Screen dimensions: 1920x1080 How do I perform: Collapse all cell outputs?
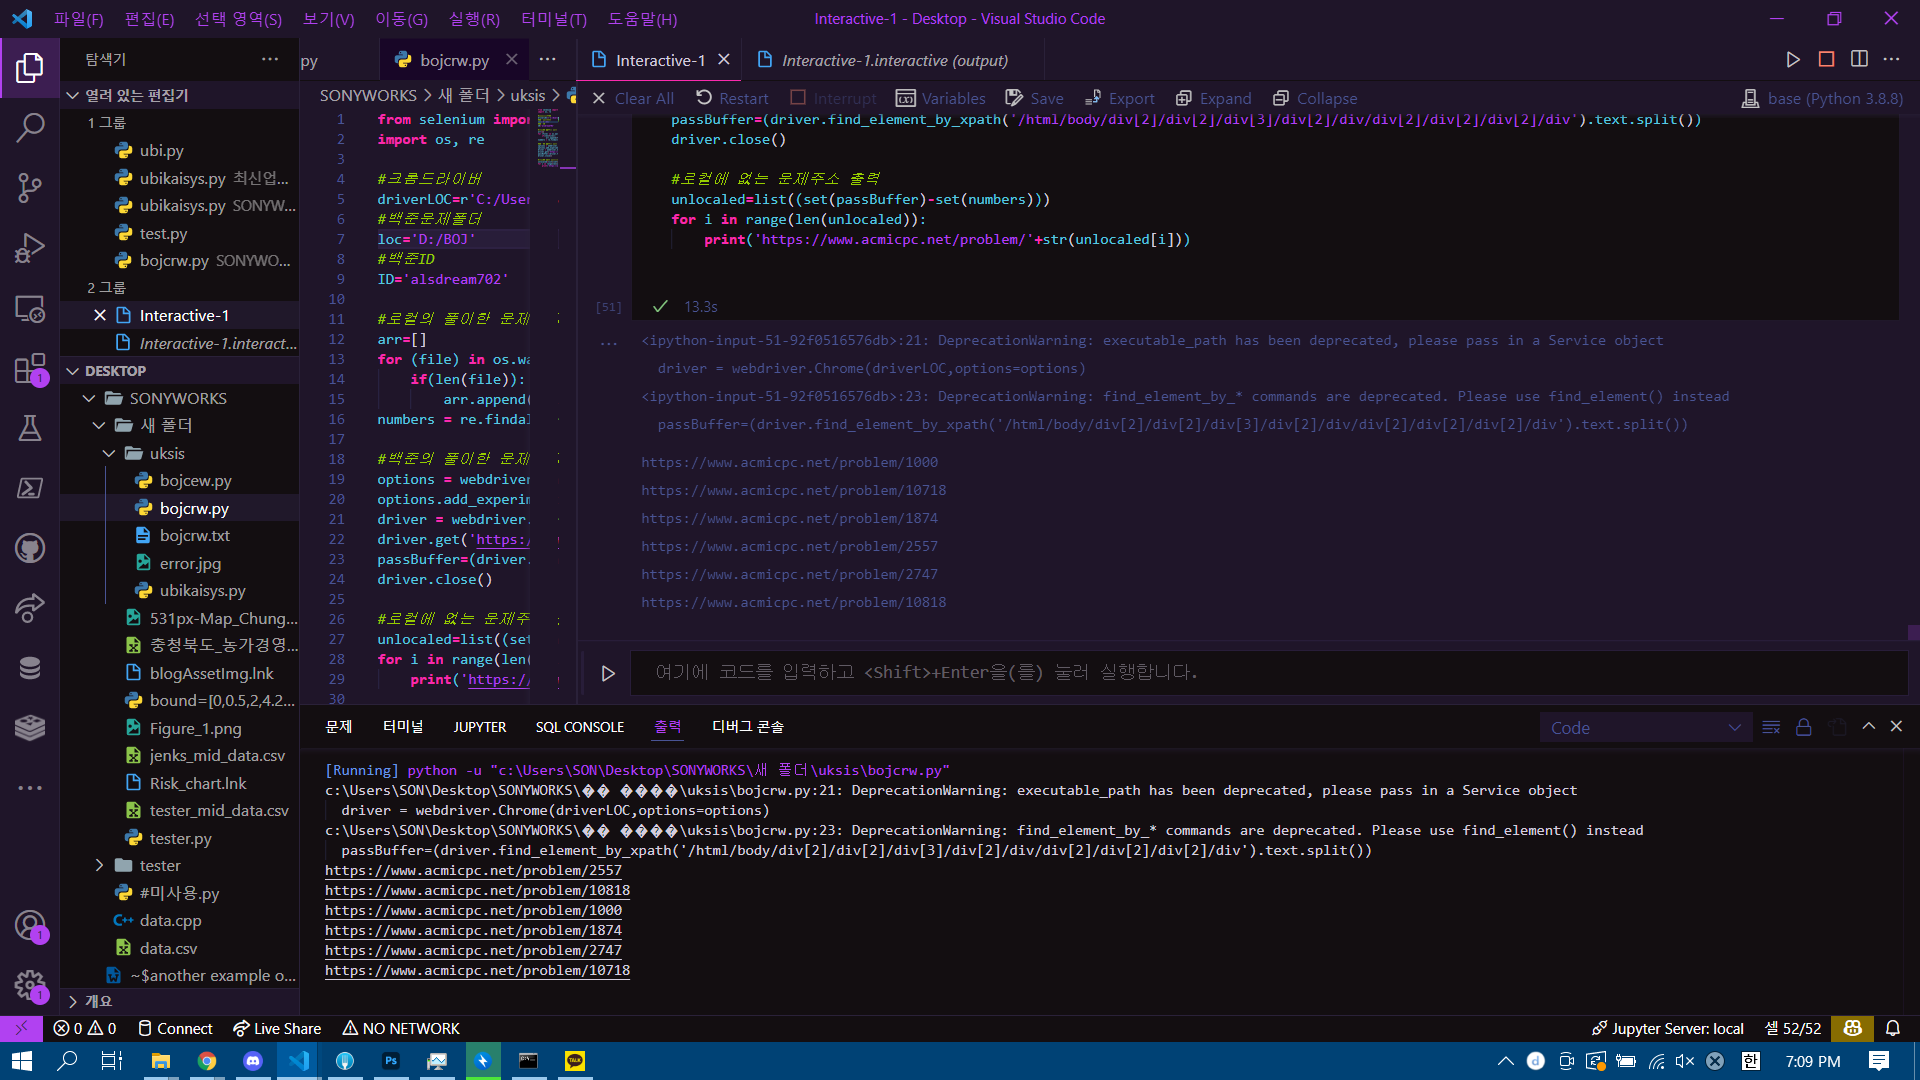[1315, 98]
